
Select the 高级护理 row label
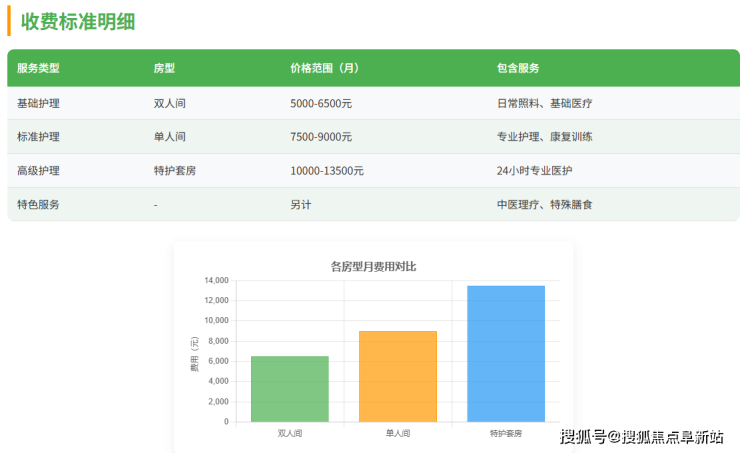pyautogui.click(x=38, y=171)
